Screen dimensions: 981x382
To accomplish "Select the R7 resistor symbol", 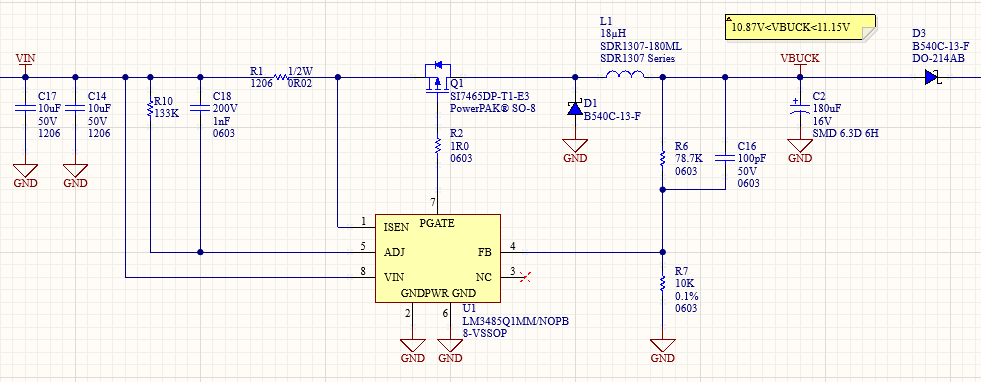I will pyautogui.click(x=663, y=284).
